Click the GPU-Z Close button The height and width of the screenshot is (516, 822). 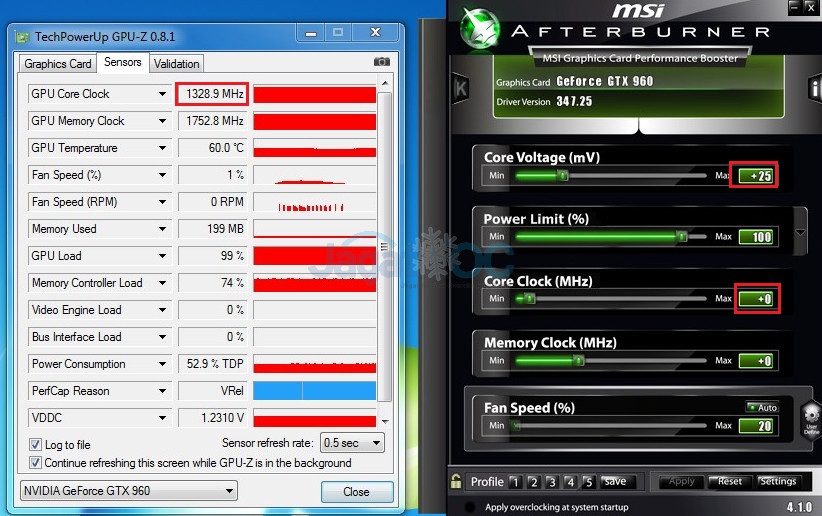coord(356,492)
